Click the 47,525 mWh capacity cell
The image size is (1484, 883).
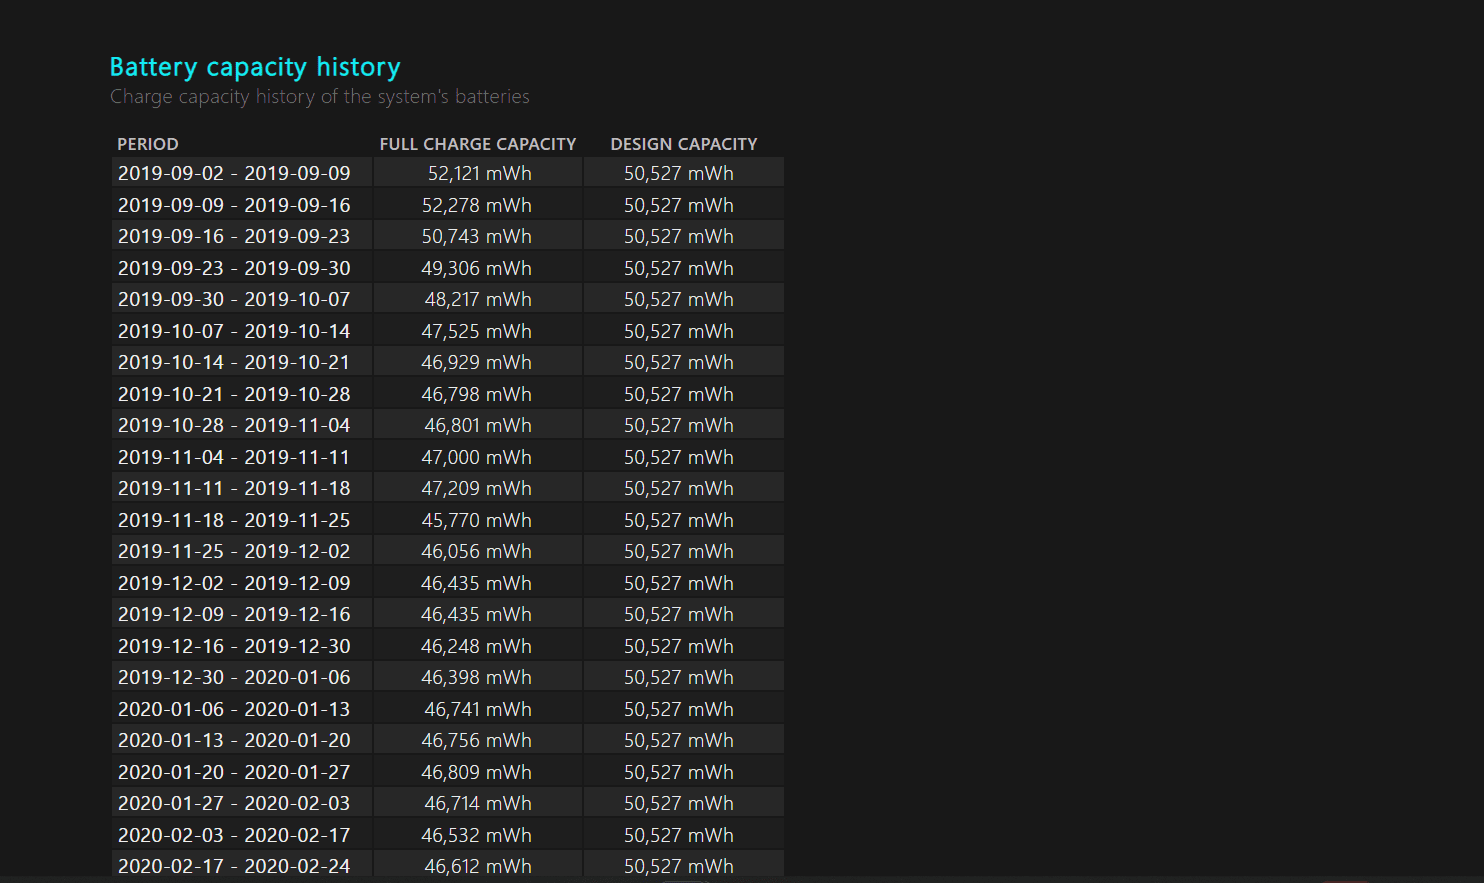click(x=477, y=331)
